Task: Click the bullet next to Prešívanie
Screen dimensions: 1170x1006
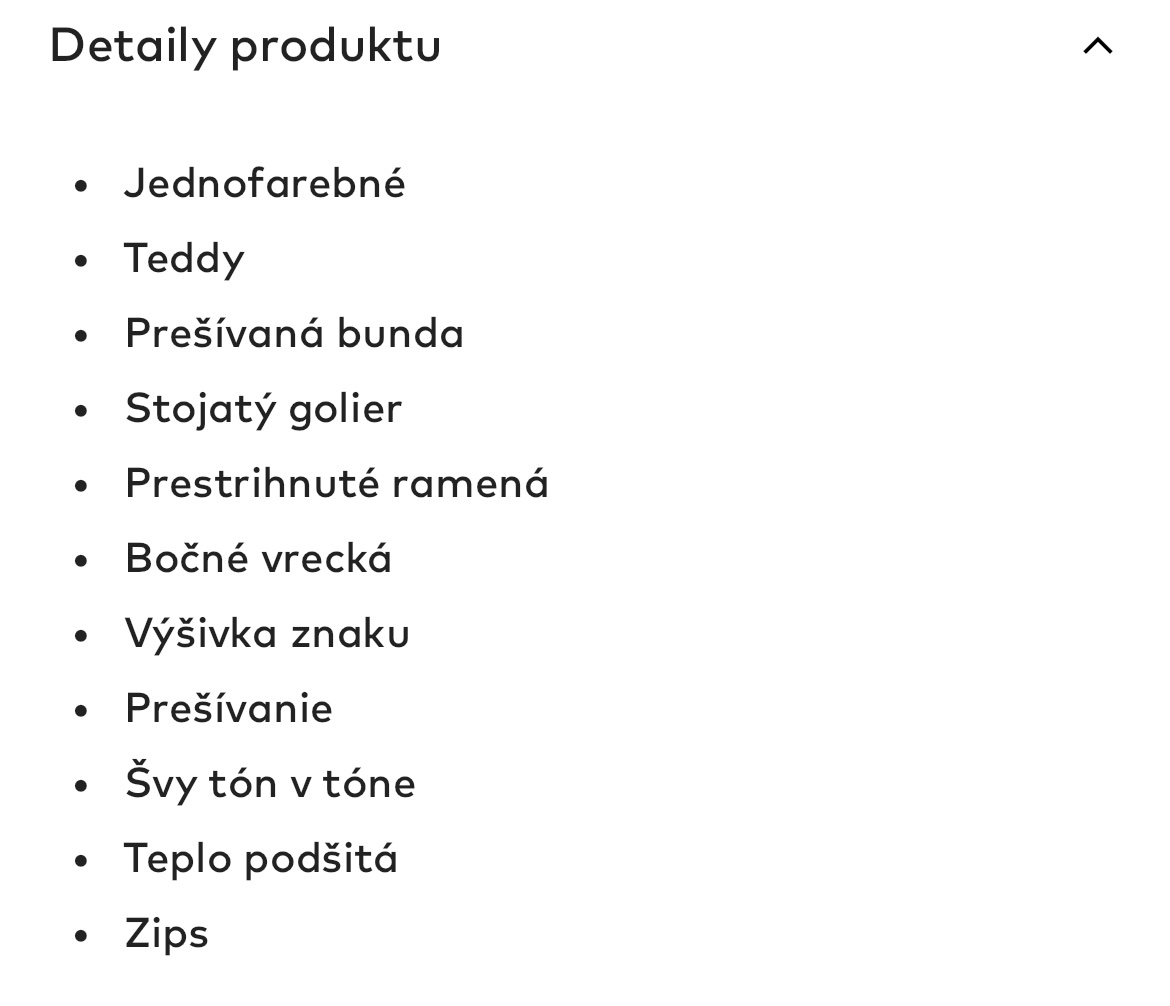Action: click(x=82, y=710)
